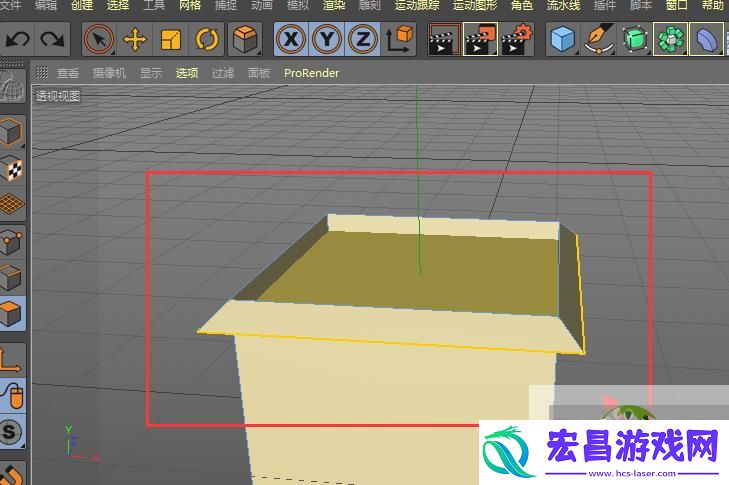Open the 模拟 menu
The image size is (729, 485).
click(x=298, y=6)
